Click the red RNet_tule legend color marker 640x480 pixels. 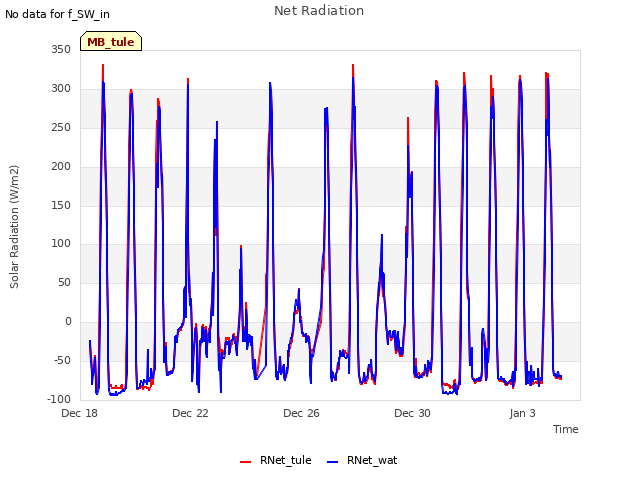pyautogui.click(x=245, y=462)
